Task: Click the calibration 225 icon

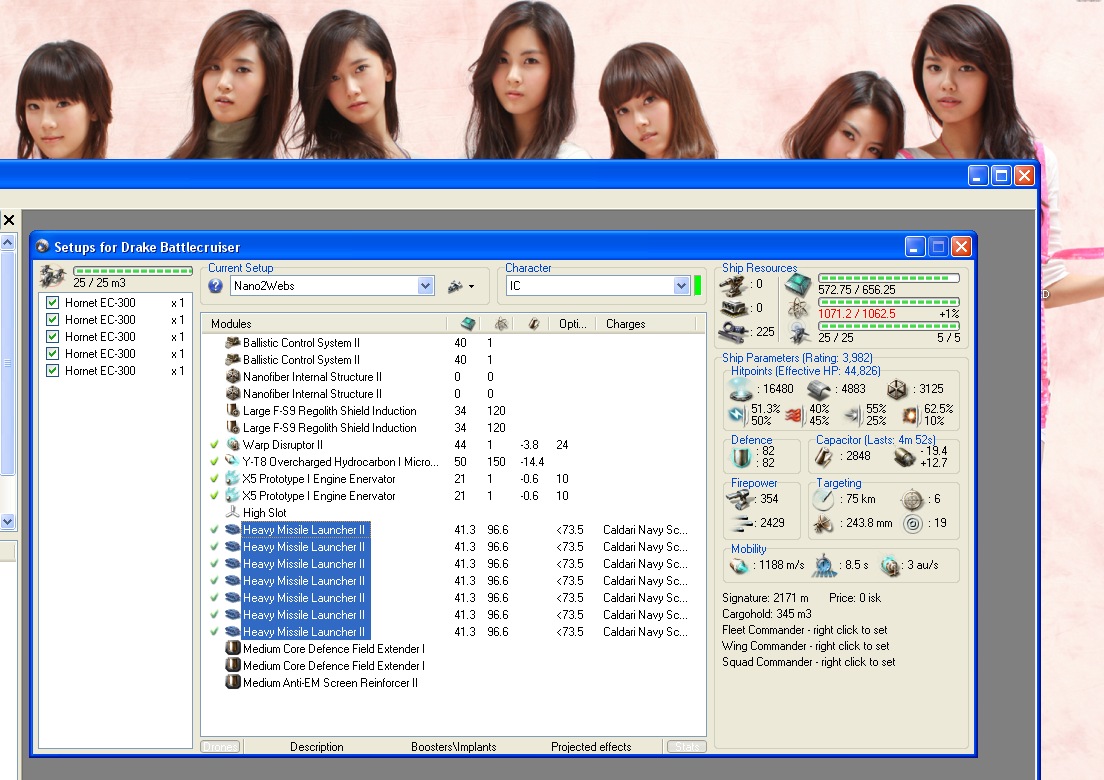Action: coord(734,332)
